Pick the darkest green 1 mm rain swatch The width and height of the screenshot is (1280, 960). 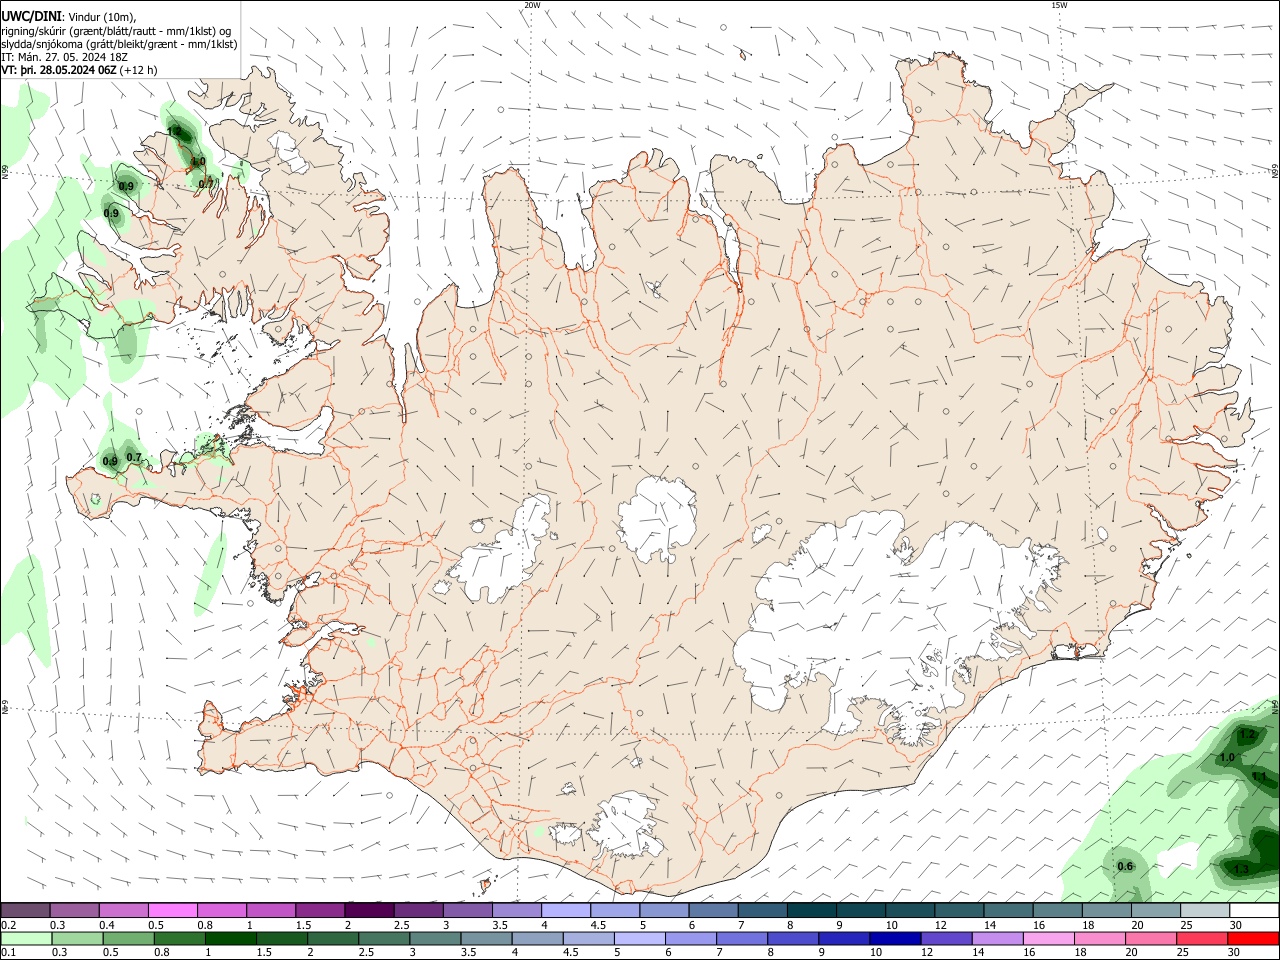(x=230, y=938)
